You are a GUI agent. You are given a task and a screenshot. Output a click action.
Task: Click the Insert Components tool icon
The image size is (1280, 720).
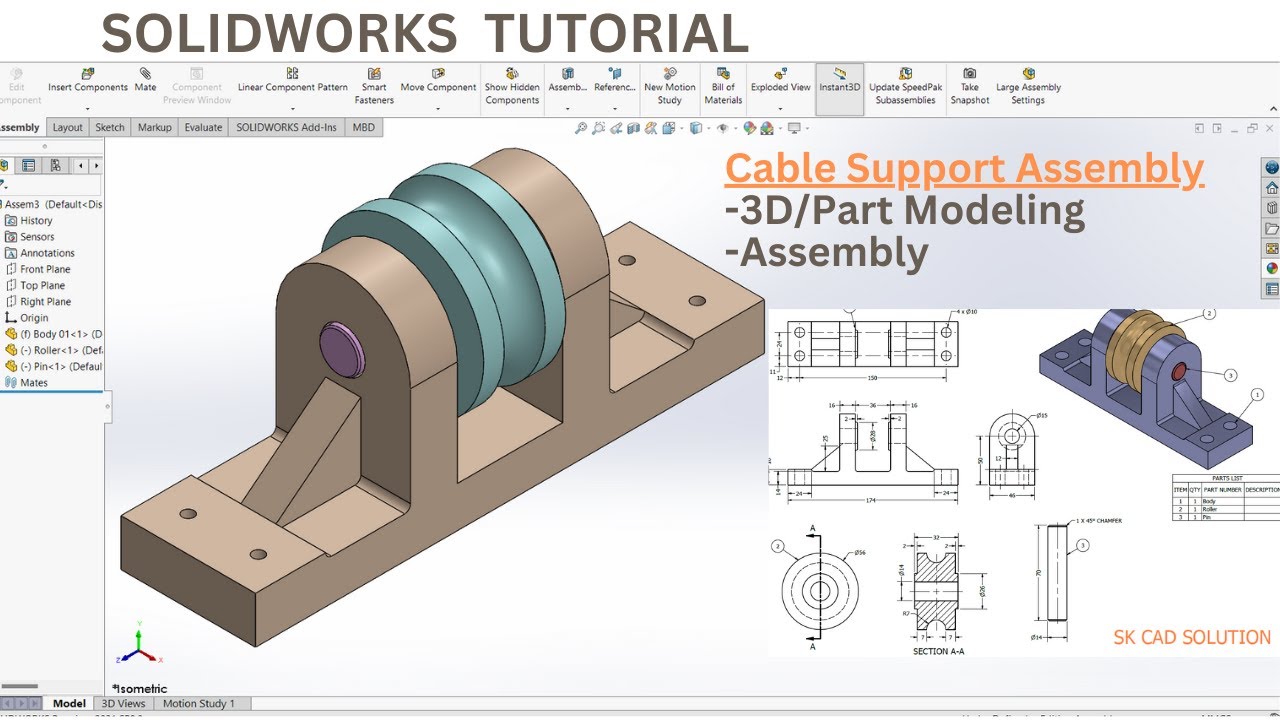tap(88, 74)
